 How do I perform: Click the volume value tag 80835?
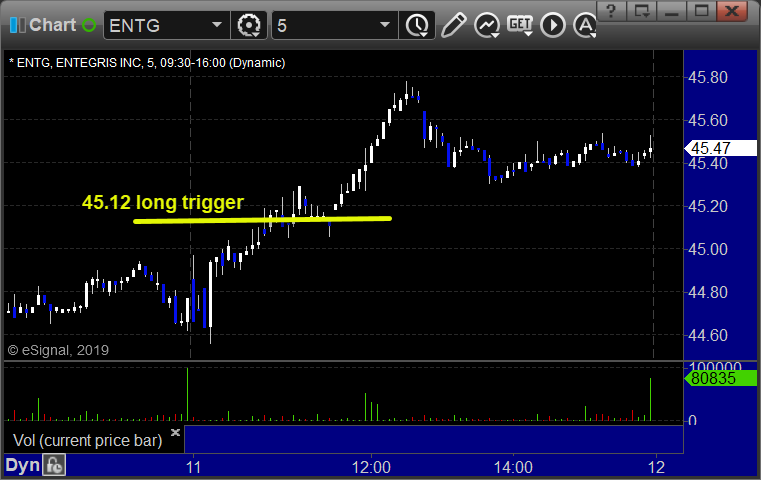pos(720,378)
